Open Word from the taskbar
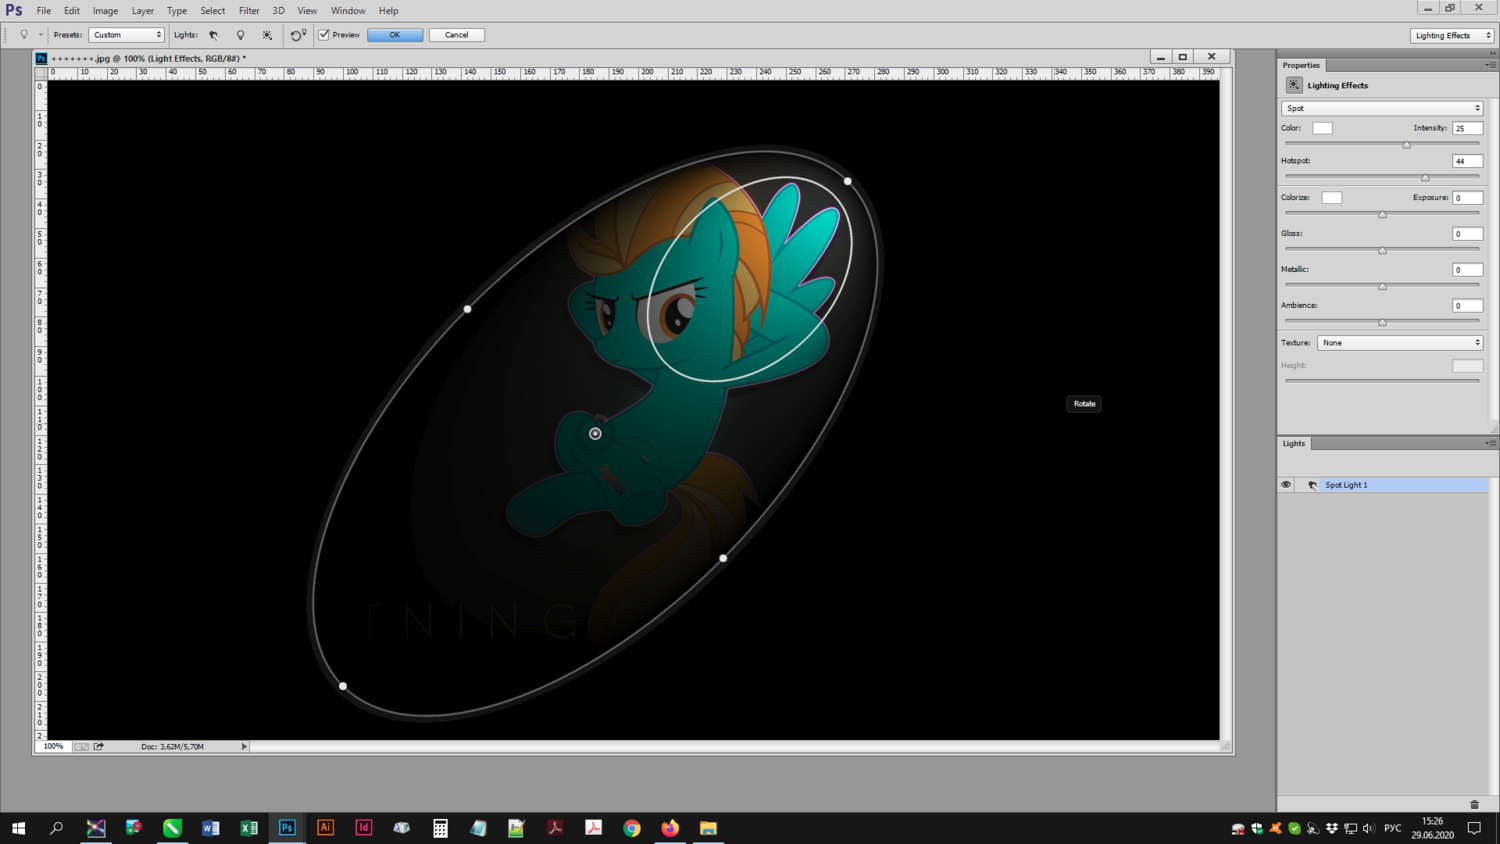Viewport: 1500px width, 844px height. coord(210,828)
